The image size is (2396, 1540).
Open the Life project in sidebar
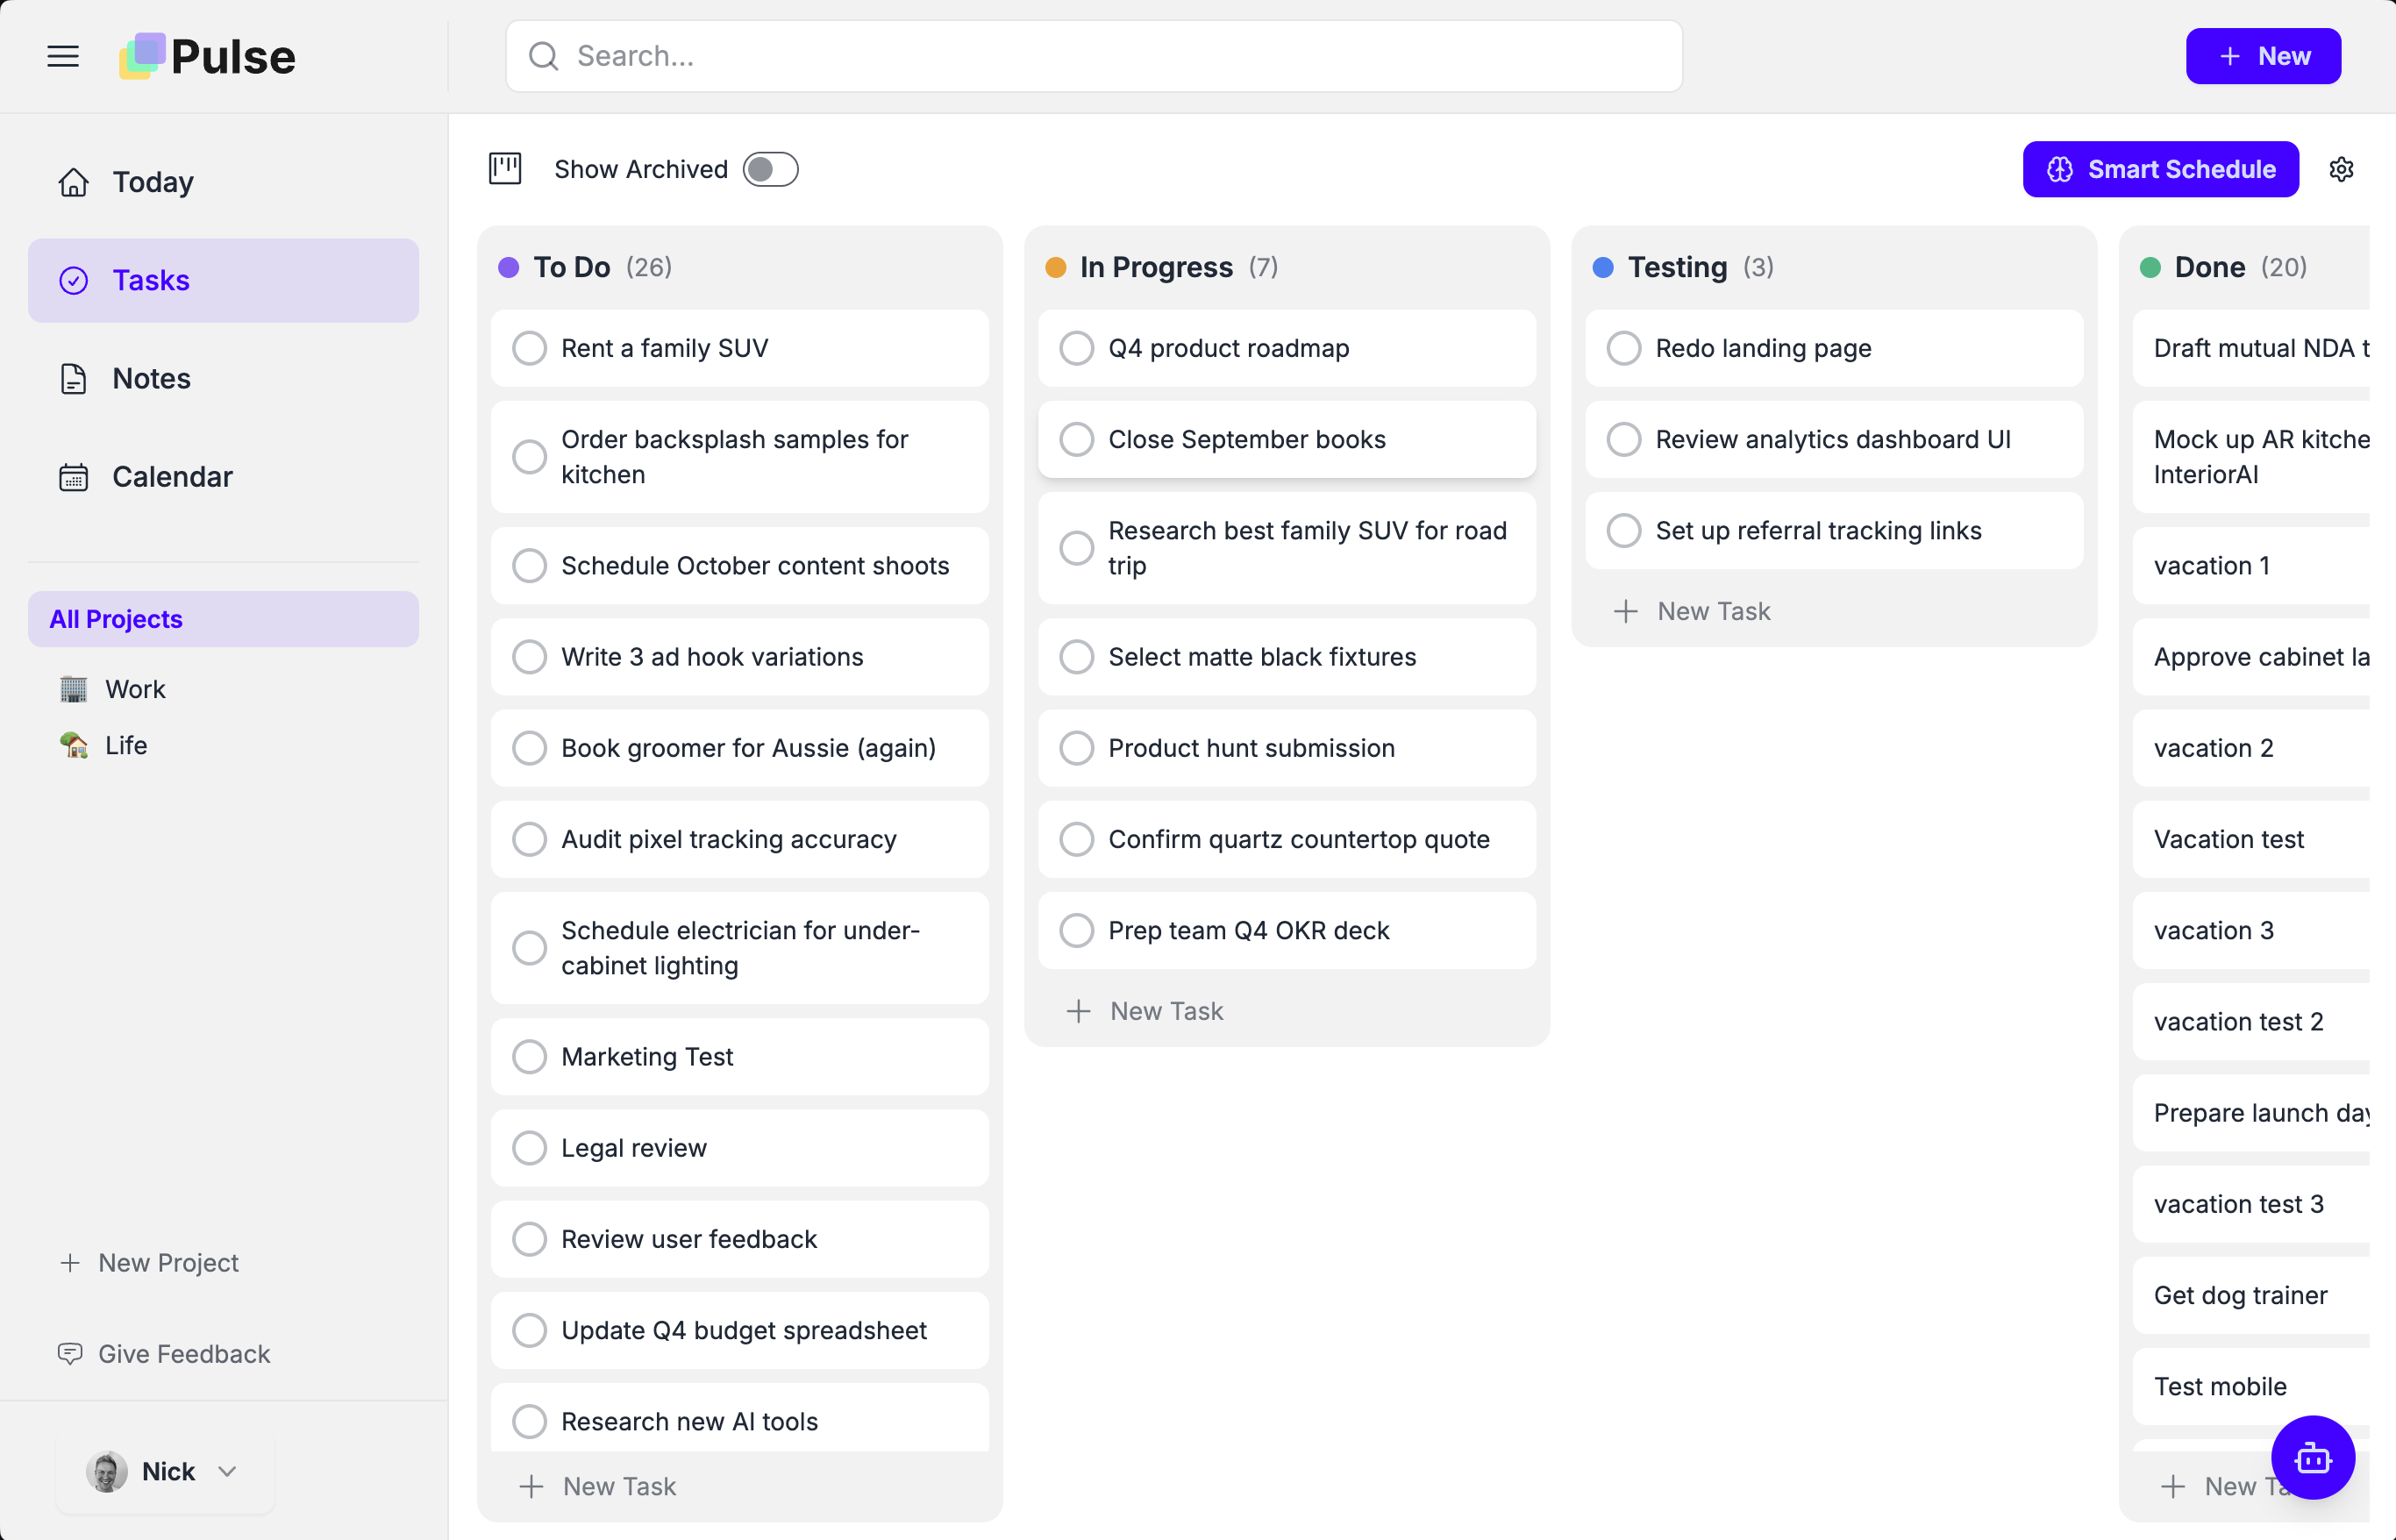coord(126,745)
